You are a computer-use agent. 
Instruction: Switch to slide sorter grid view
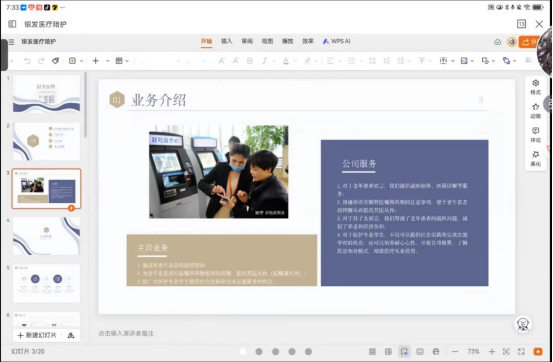tap(372, 351)
